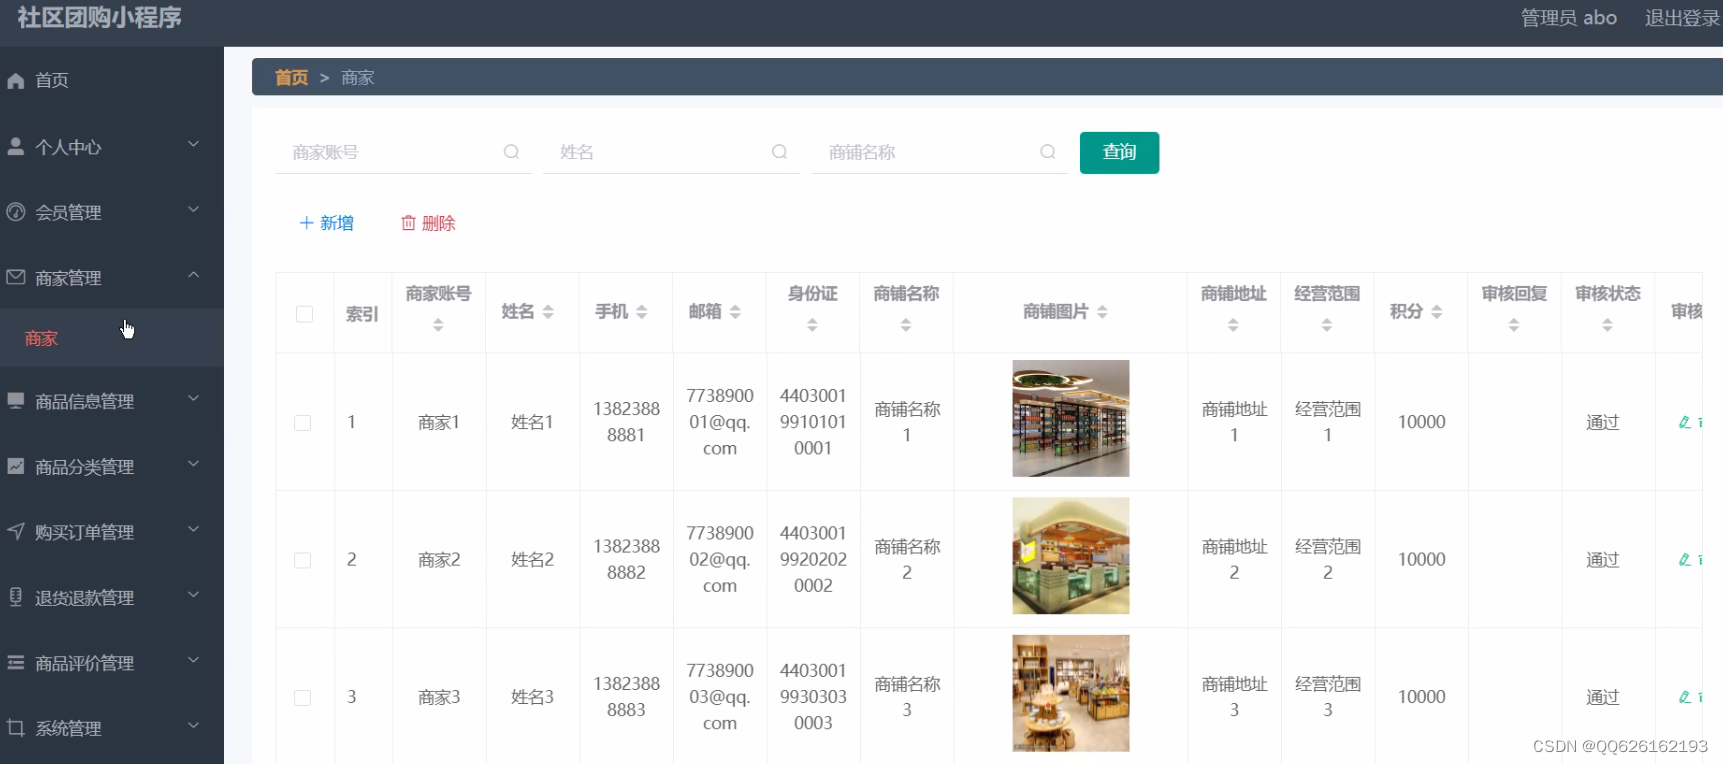This screenshot has height=764, width=1723.
Task: Toggle the select-all checkbox in table header
Action: (305, 314)
